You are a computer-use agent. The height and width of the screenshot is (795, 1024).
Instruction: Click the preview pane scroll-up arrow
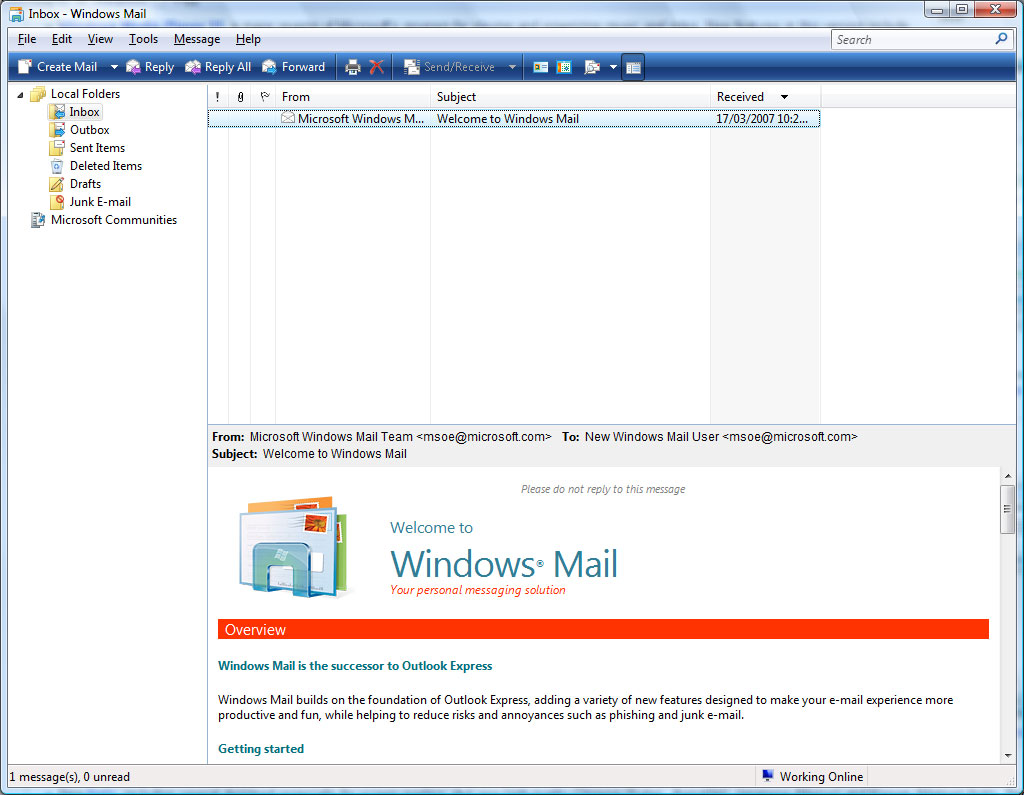click(1008, 476)
